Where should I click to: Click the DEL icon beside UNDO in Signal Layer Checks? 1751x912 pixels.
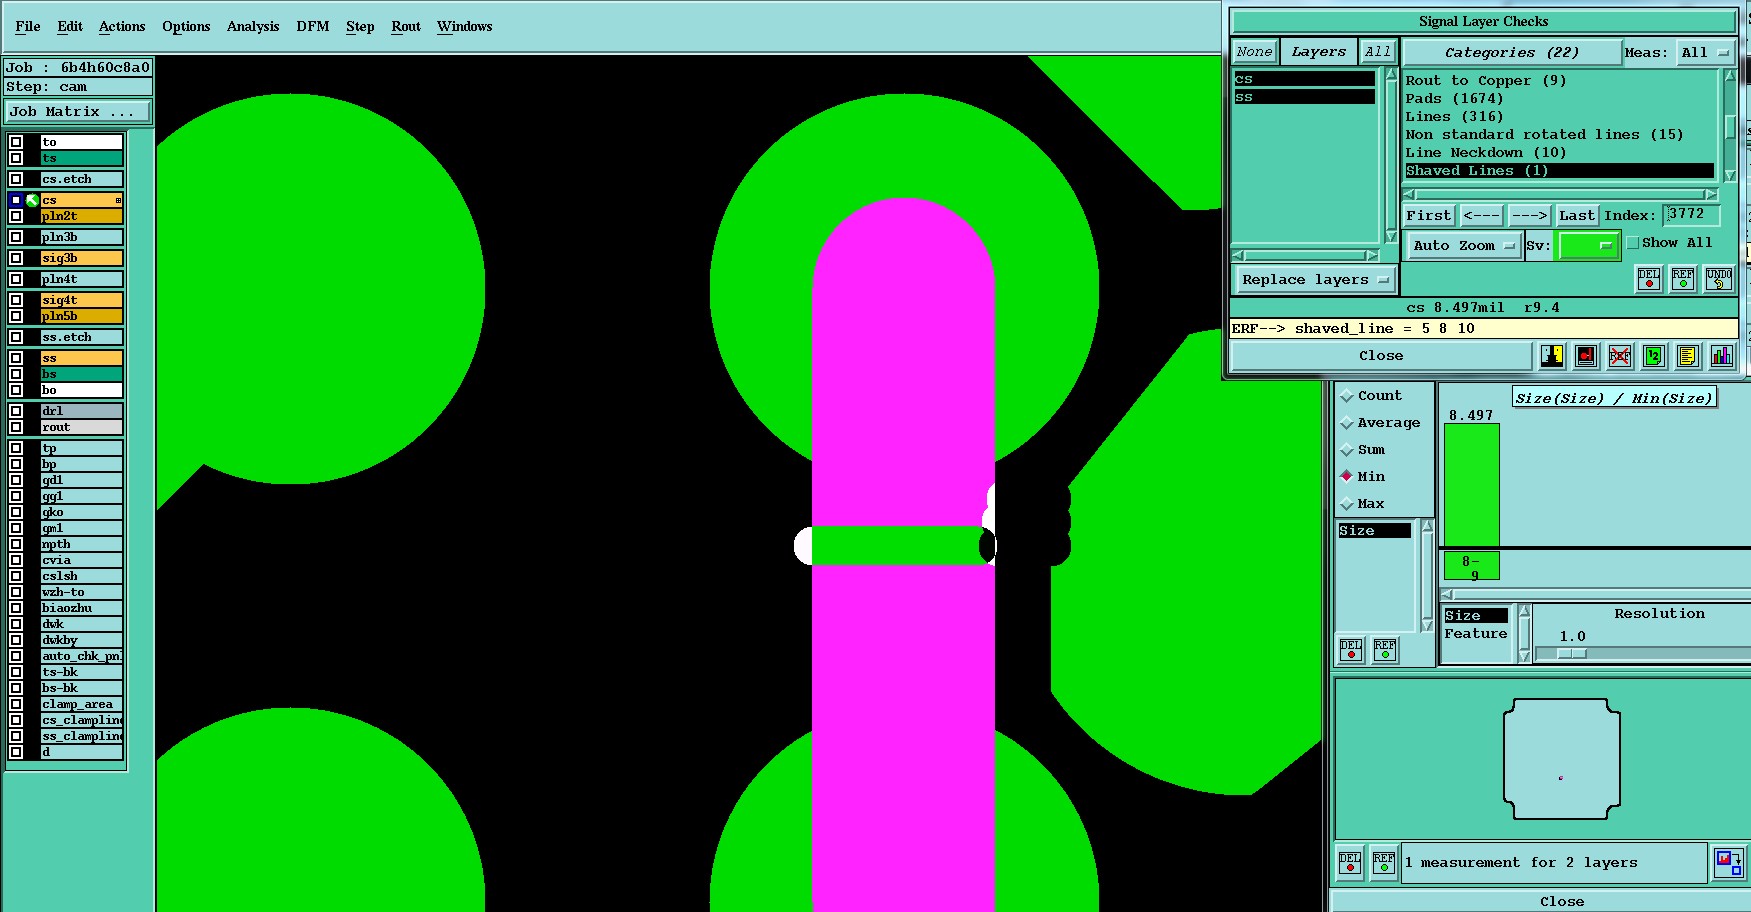click(1649, 279)
